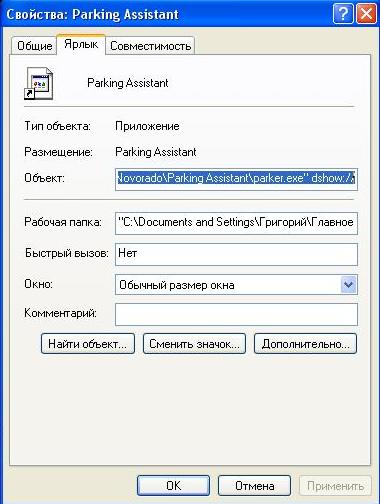380x504 pixels.
Task: Click the dialog title bar Свойства: Parking Assistant
Action: (x=167, y=15)
